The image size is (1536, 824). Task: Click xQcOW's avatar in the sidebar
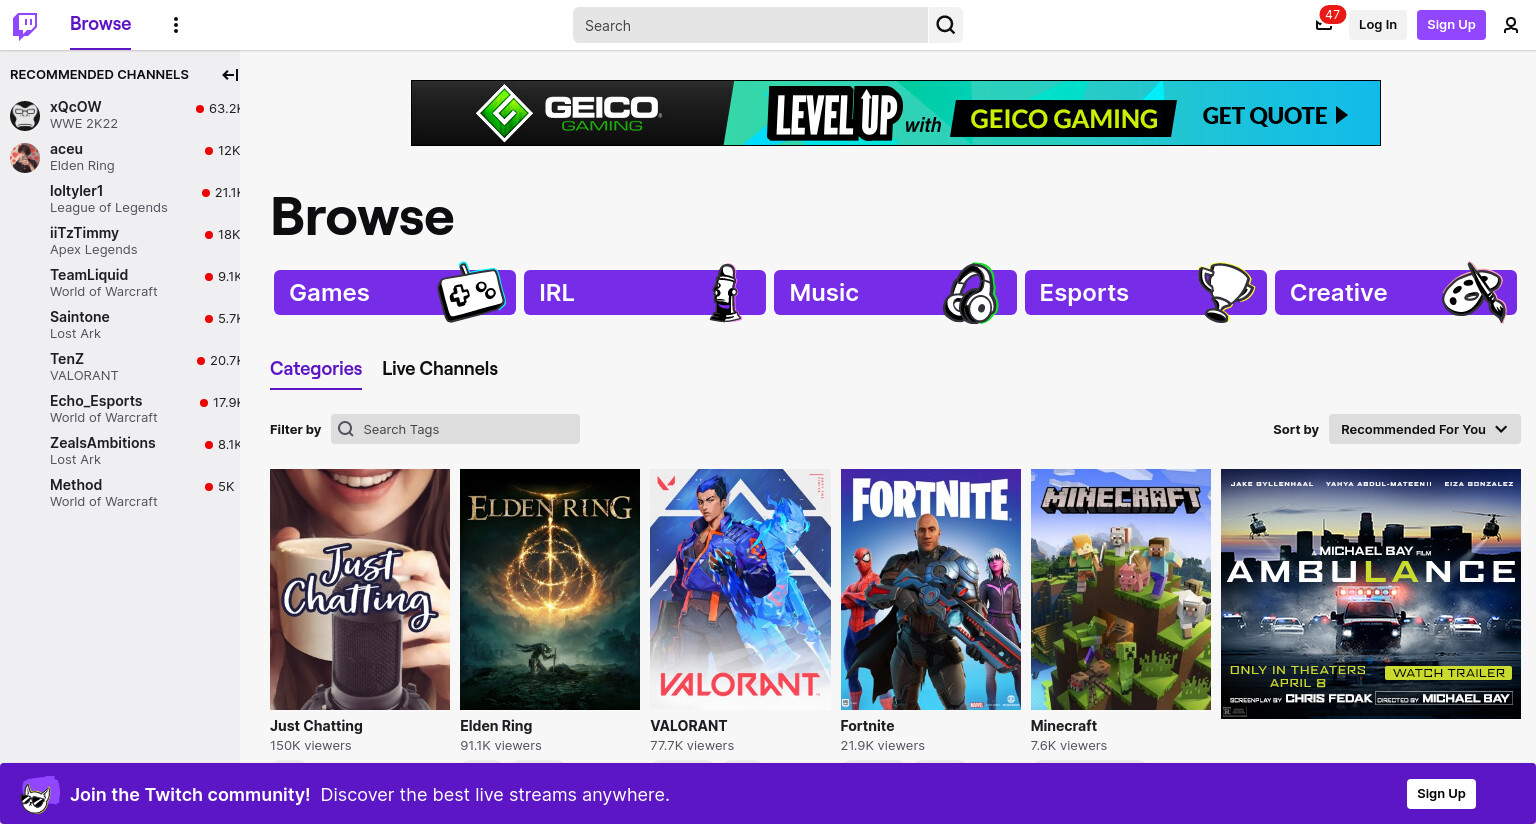click(x=25, y=115)
